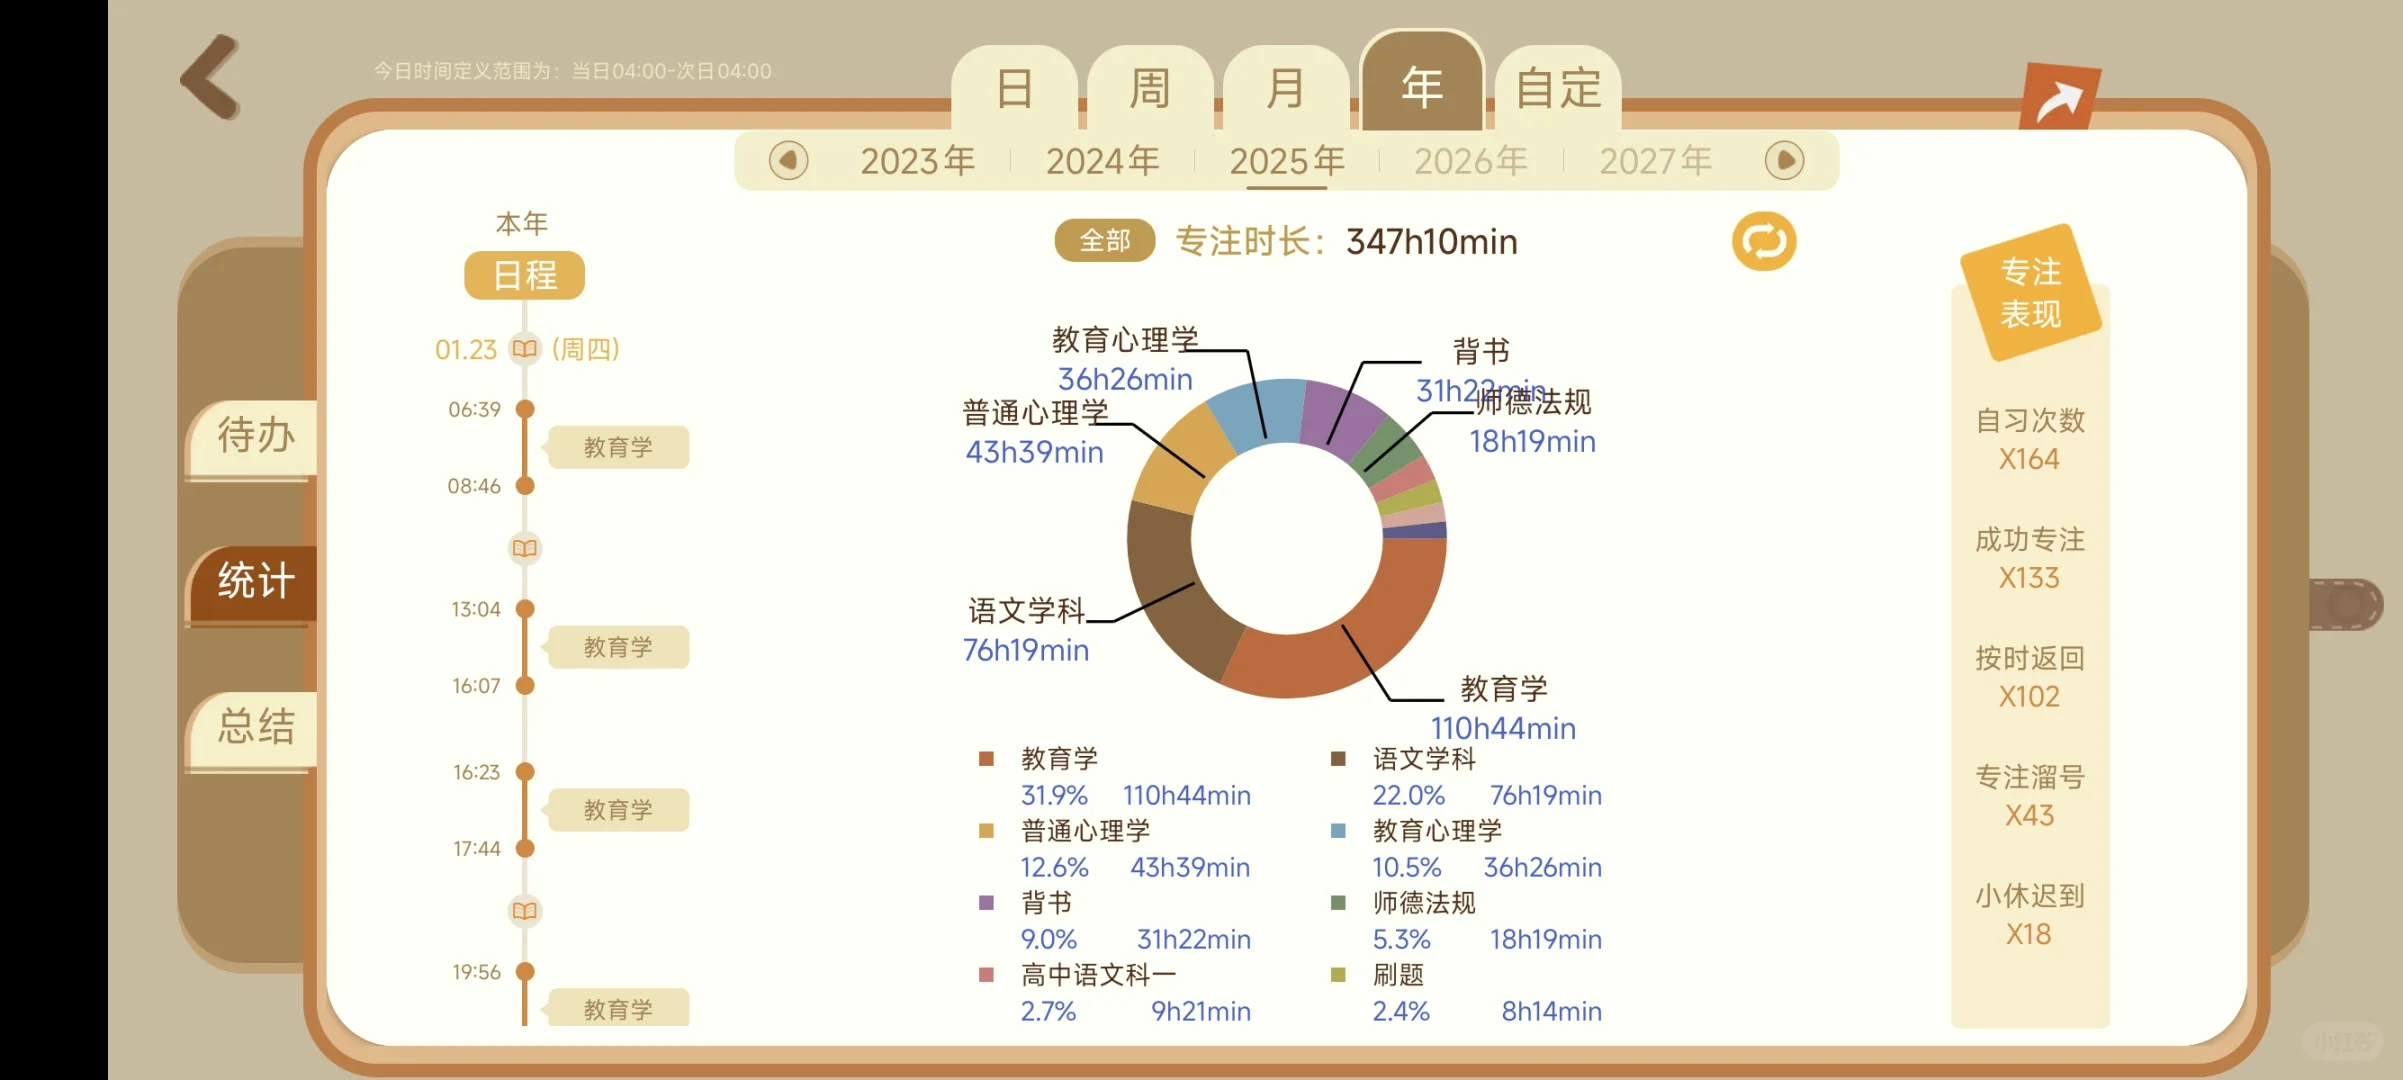Click the book icon beside 01.23

point(524,348)
